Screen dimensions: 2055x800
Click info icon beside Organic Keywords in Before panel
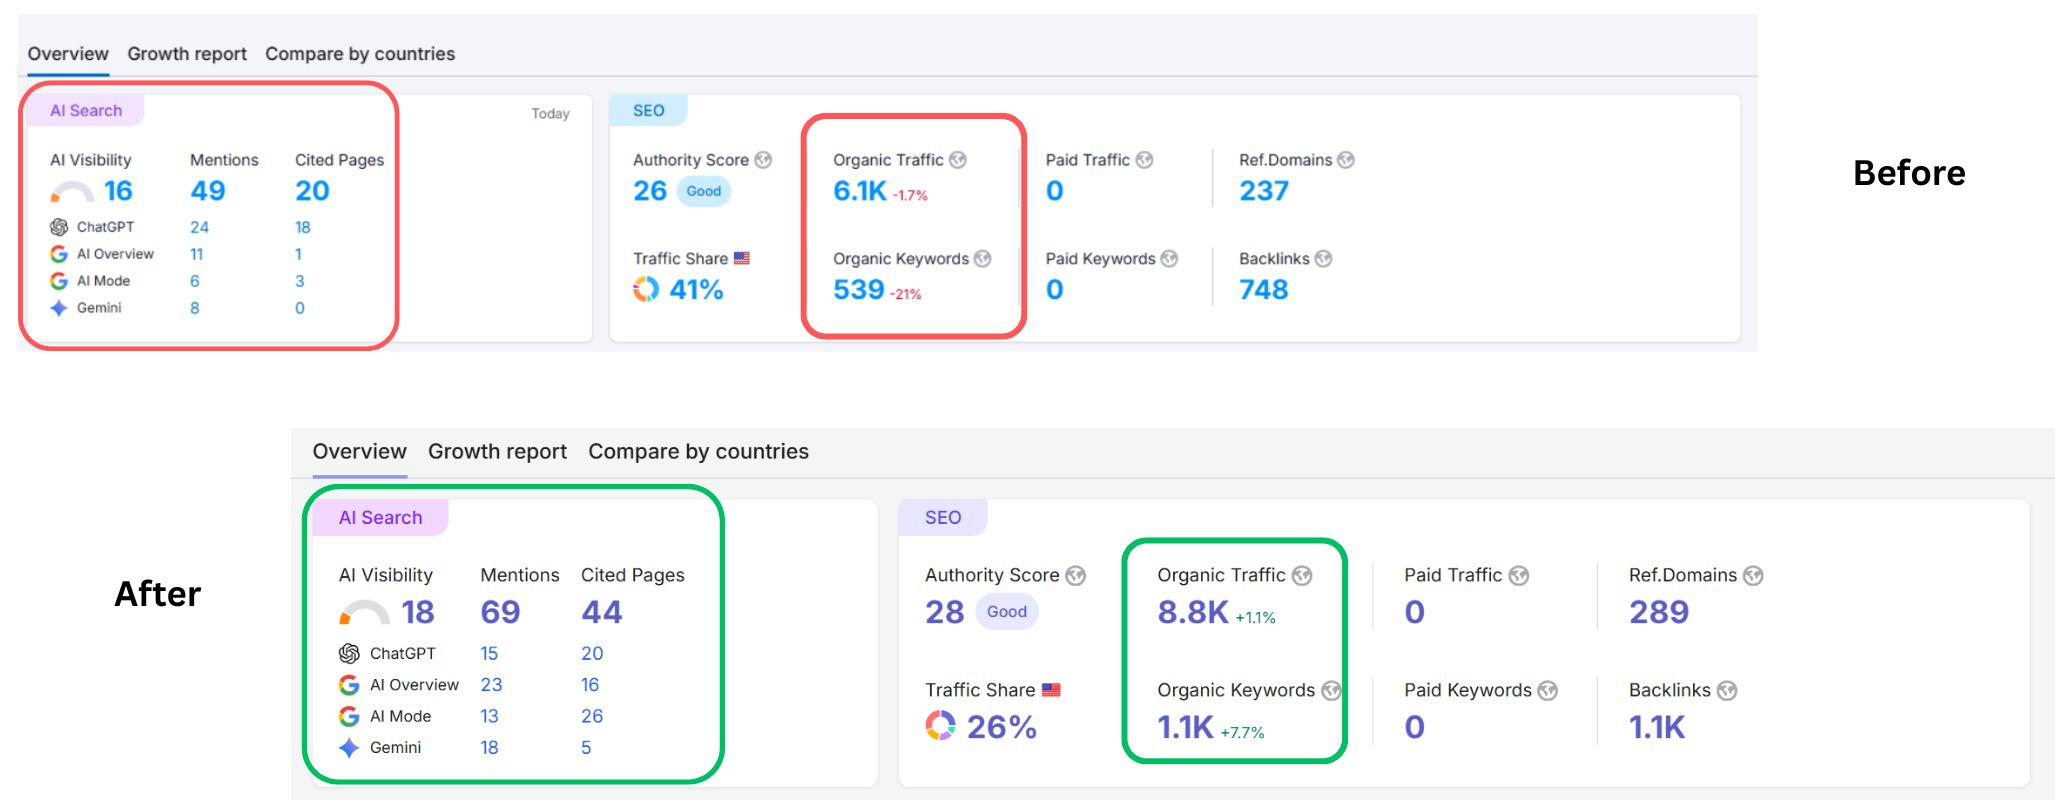coord(983,259)
